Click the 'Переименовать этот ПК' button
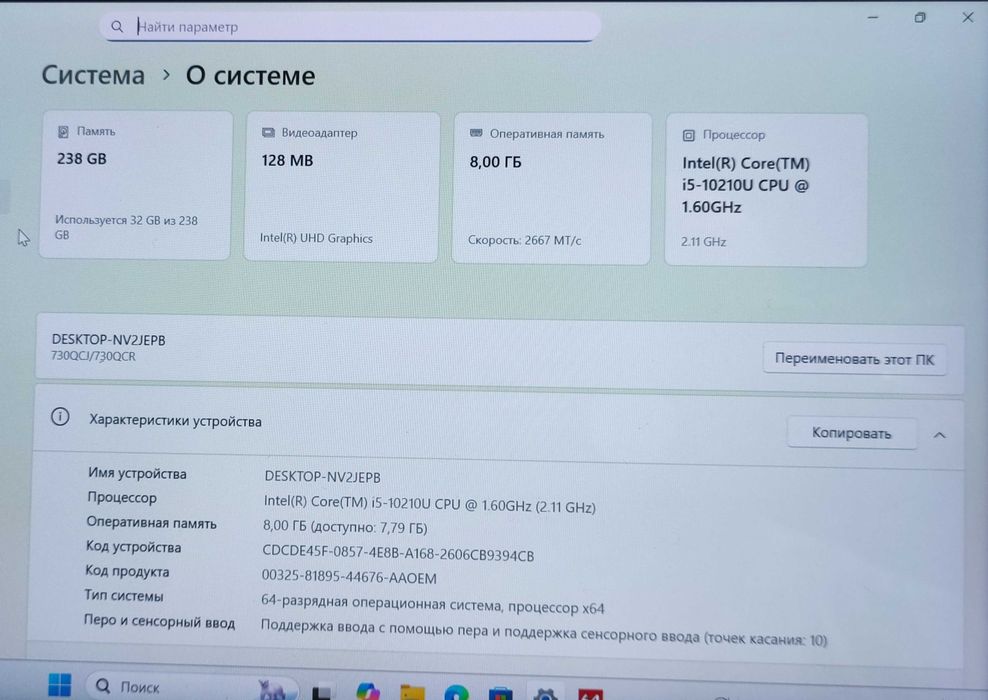The width and height of the screenshot is (988, 700). [854, 359]
